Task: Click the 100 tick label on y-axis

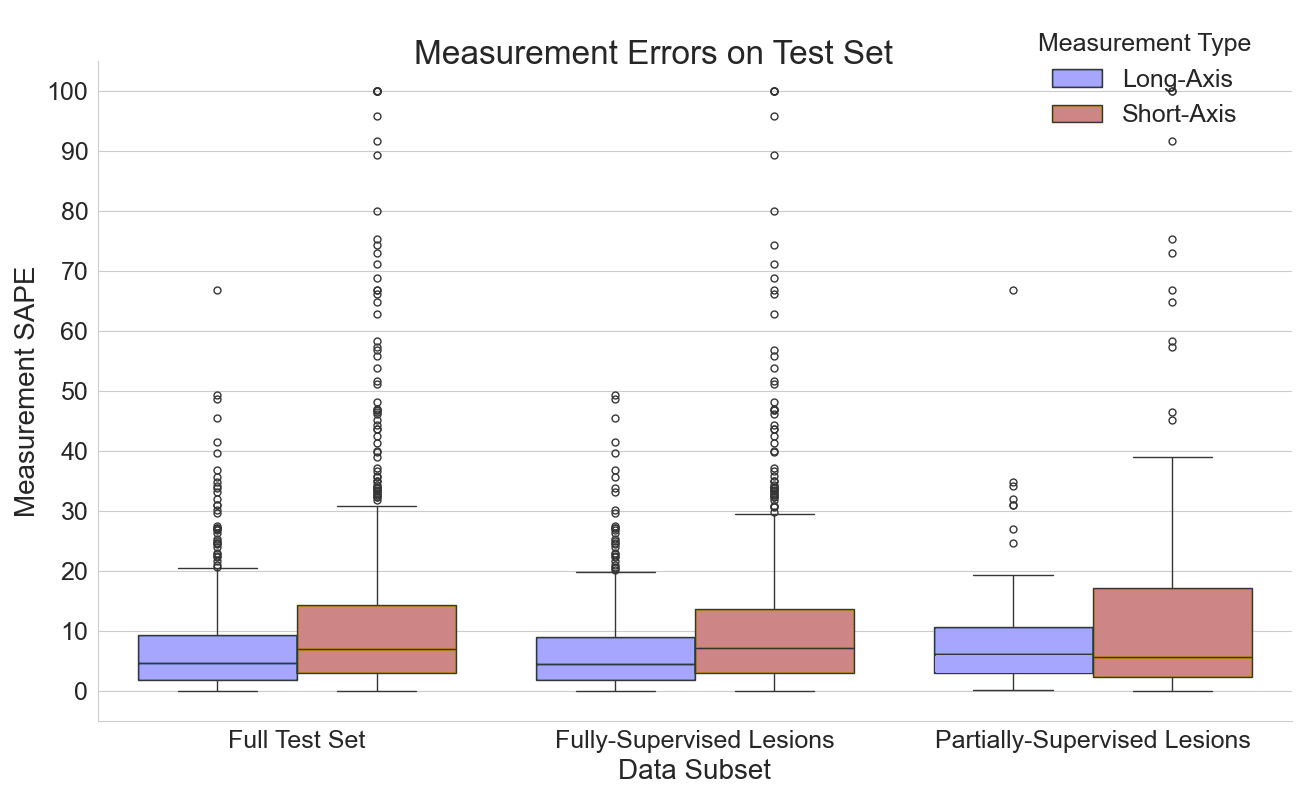Action: [x=67, y=92]
